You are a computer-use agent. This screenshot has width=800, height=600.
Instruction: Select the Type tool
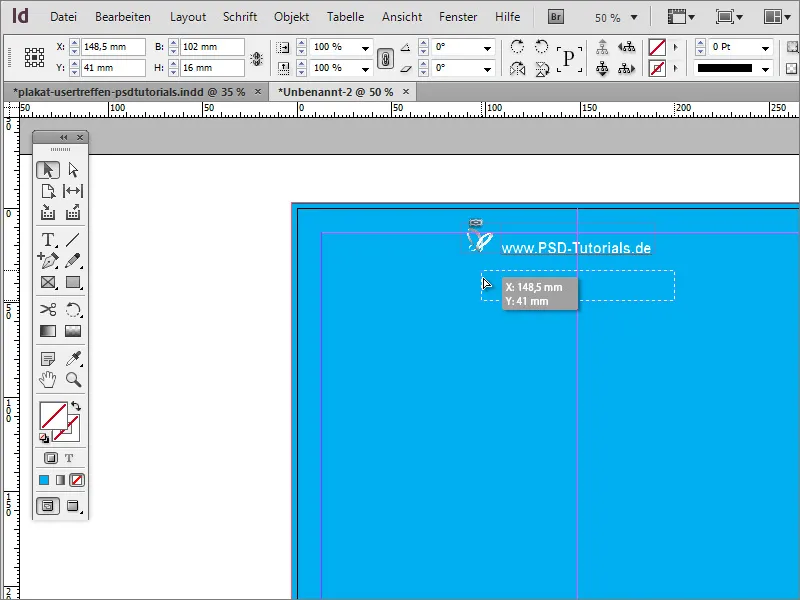point(48,239)
